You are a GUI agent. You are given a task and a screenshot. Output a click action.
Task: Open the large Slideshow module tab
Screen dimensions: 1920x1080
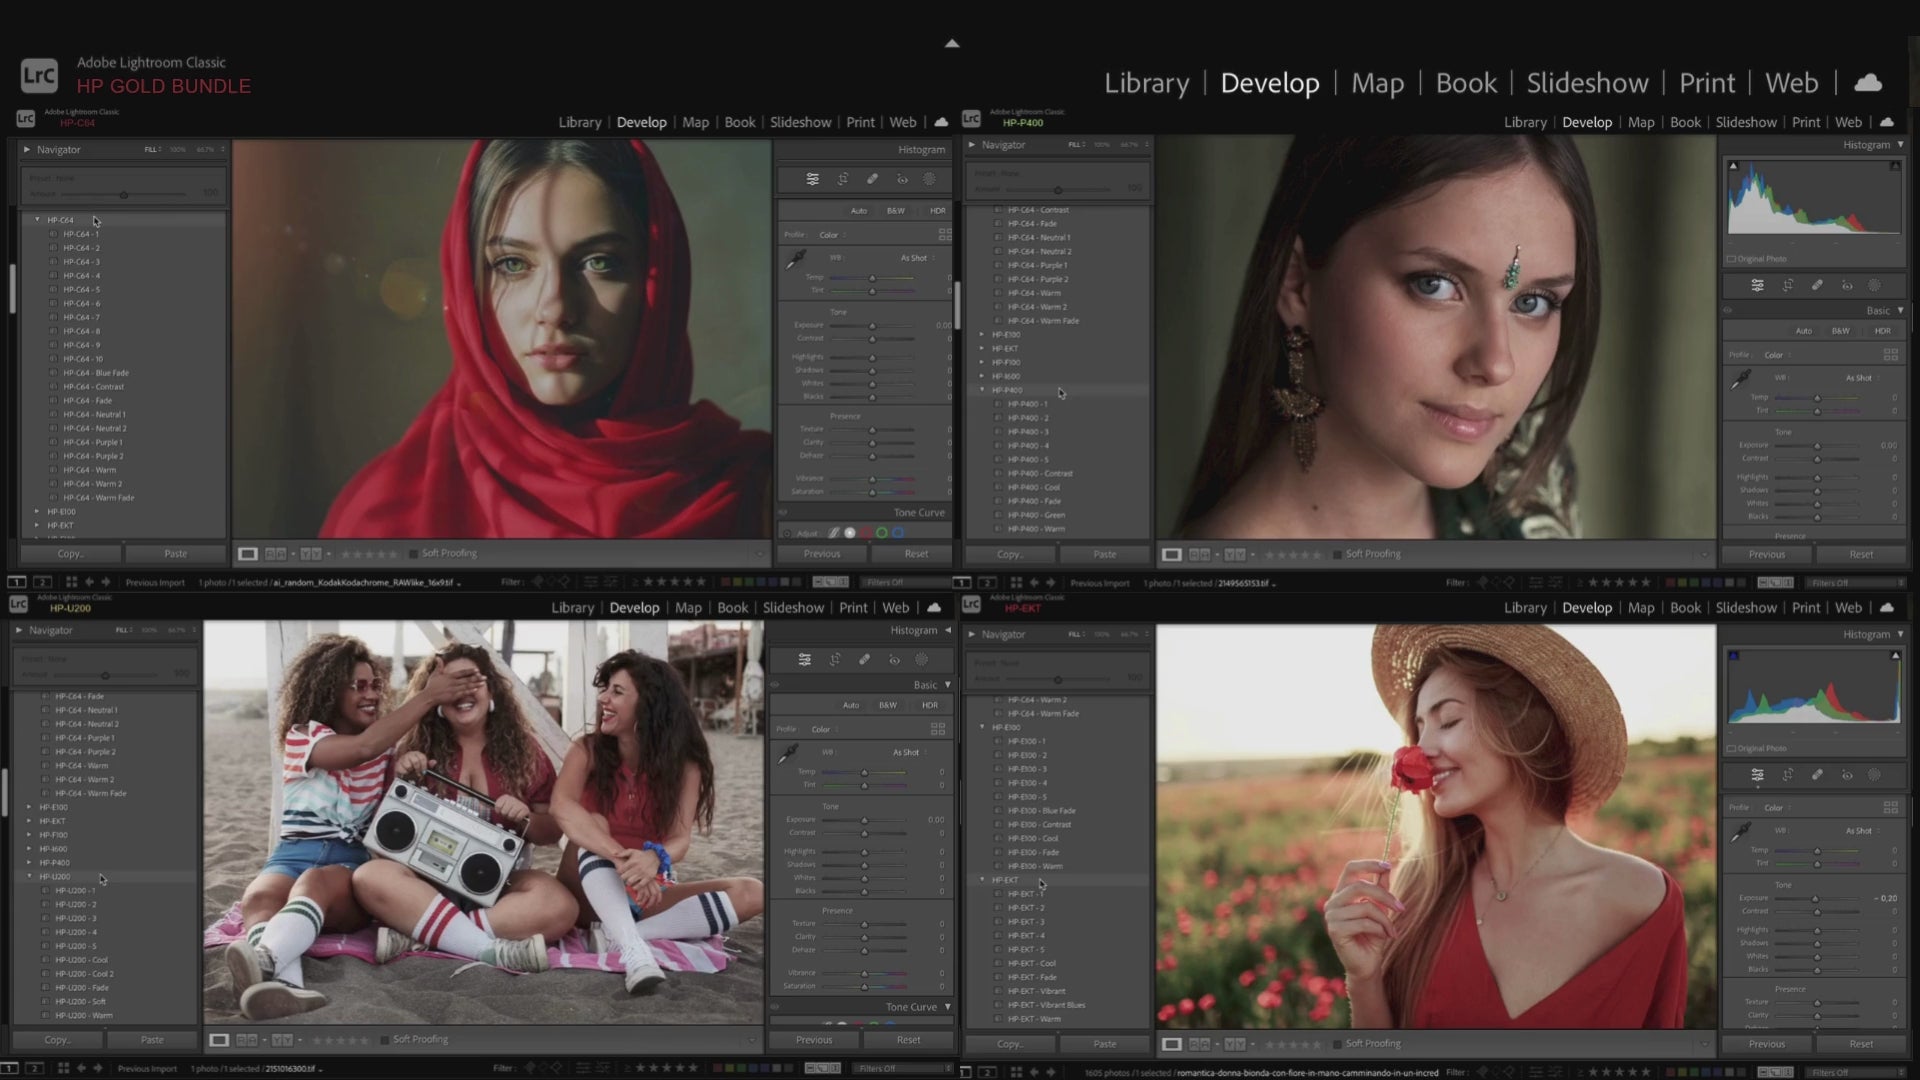(1587, 83)
